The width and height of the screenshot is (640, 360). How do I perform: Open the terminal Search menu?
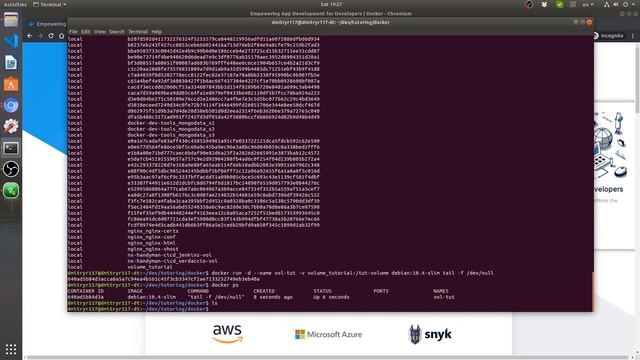coord(117,31)
